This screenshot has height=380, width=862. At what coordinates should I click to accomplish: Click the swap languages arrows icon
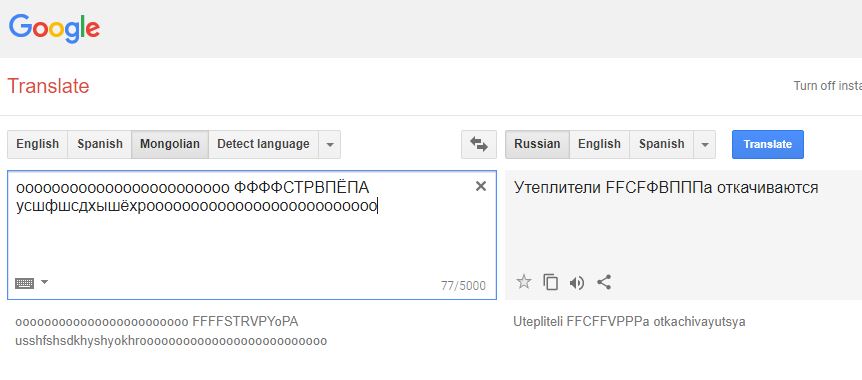tap(479, 145)
